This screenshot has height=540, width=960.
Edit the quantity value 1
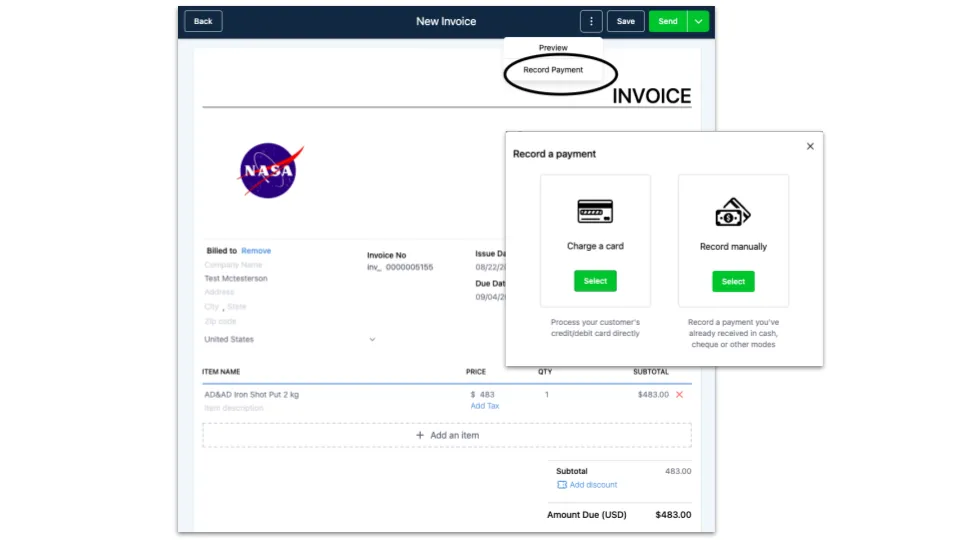pyautogui.click(x=547, y=395)
